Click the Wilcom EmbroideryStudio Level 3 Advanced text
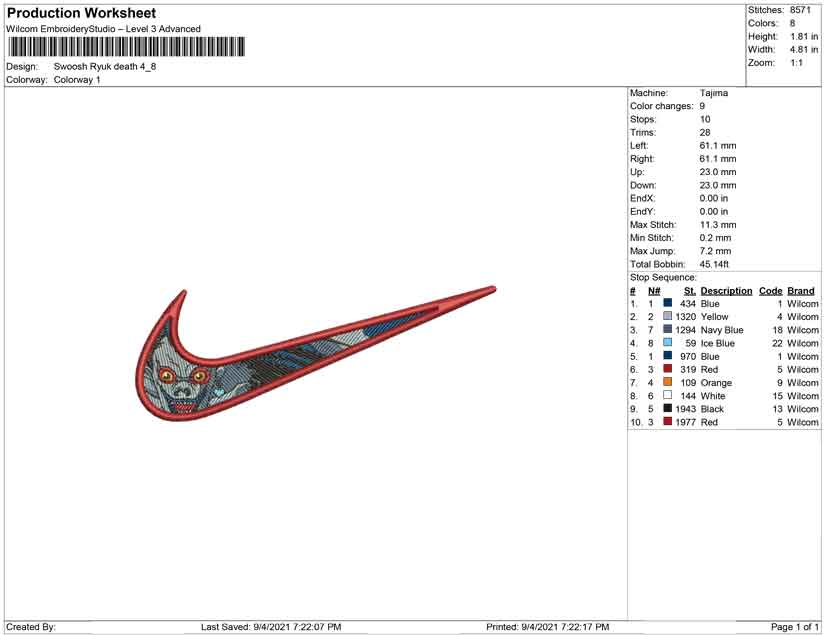Image resolution: width=825 pixels, height=635 pixels. 103,29
